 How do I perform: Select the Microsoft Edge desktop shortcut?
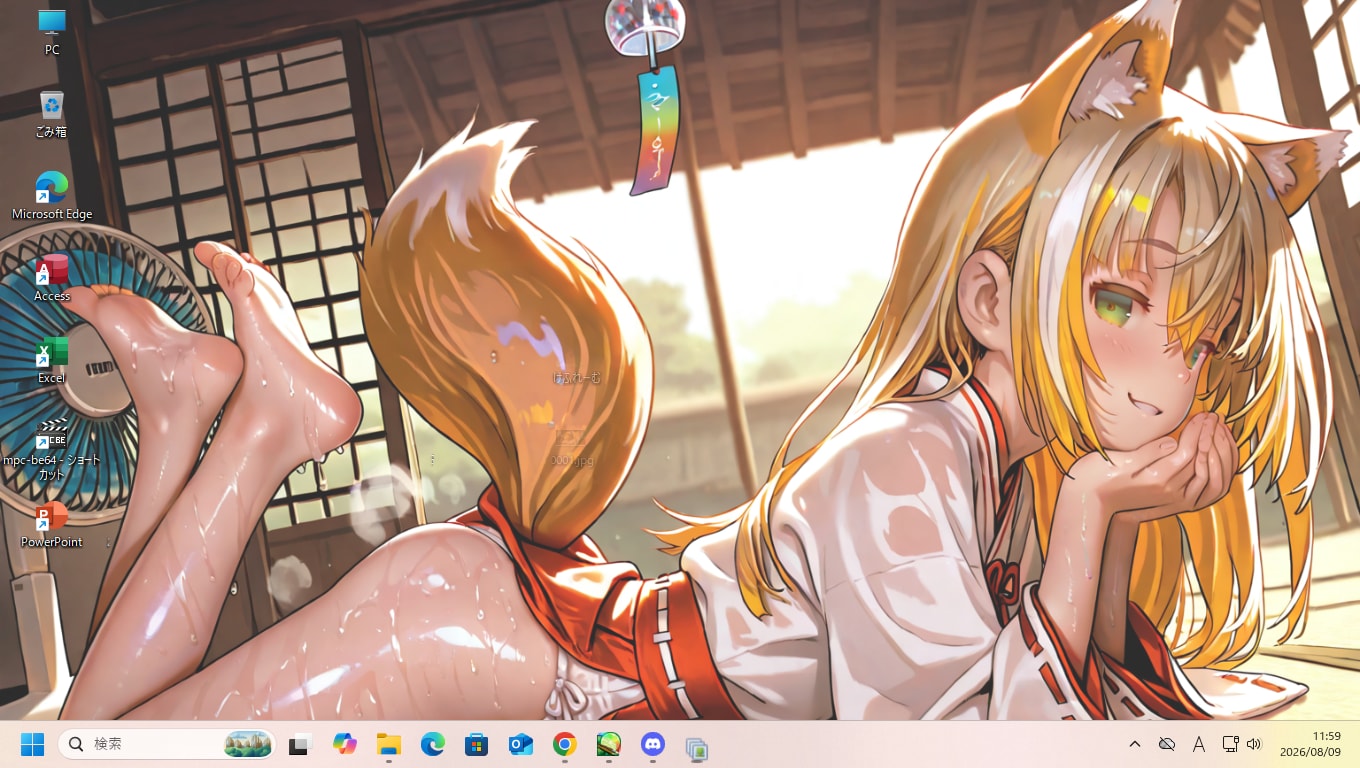pyautogui.click(x=52, y=195)
